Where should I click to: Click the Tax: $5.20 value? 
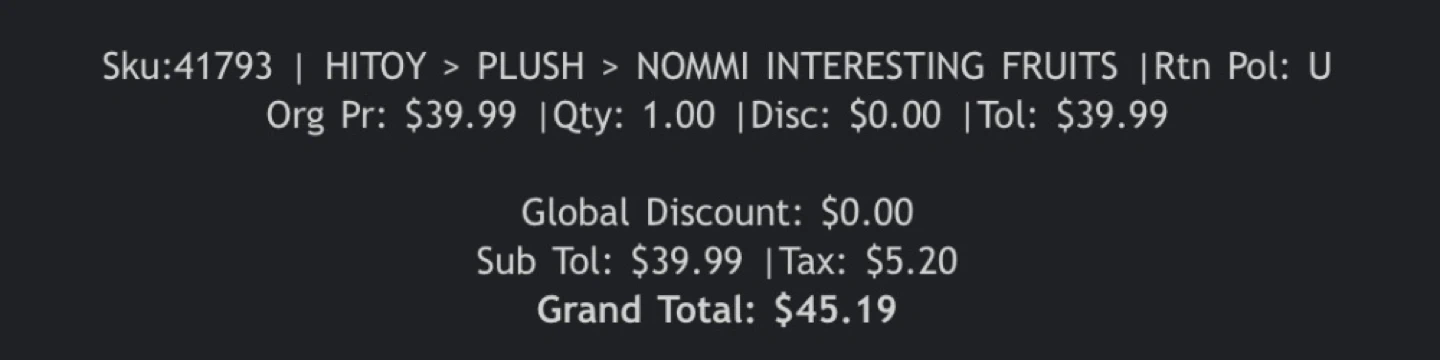pyautogui.click(x=868, y=261)
